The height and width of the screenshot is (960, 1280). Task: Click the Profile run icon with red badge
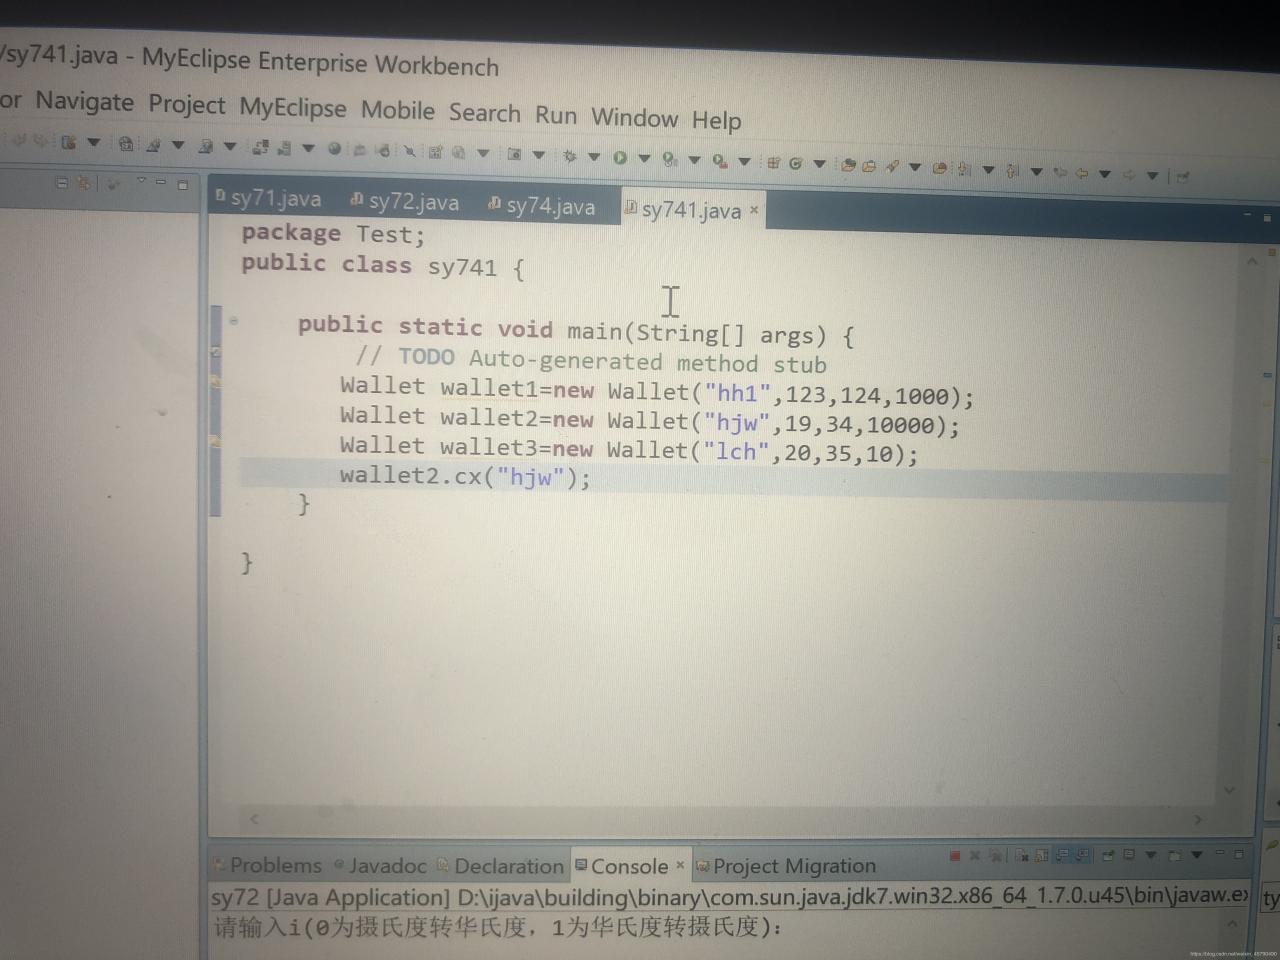click(x=669, y=158)
